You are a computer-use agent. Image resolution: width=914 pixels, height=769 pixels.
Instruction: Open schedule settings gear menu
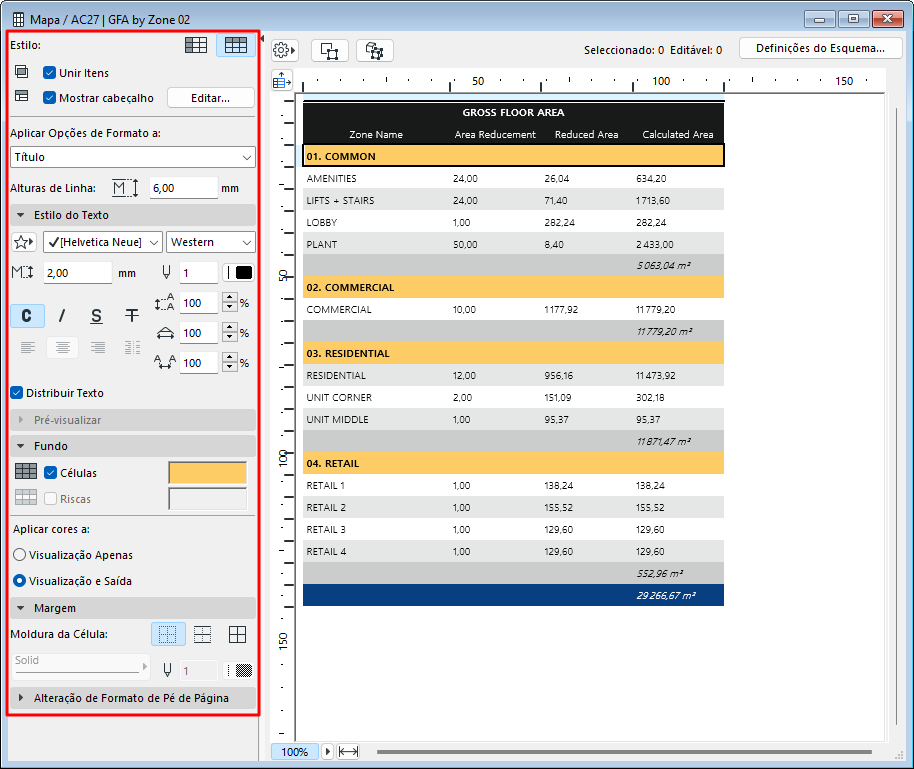[x=285, y=50]
